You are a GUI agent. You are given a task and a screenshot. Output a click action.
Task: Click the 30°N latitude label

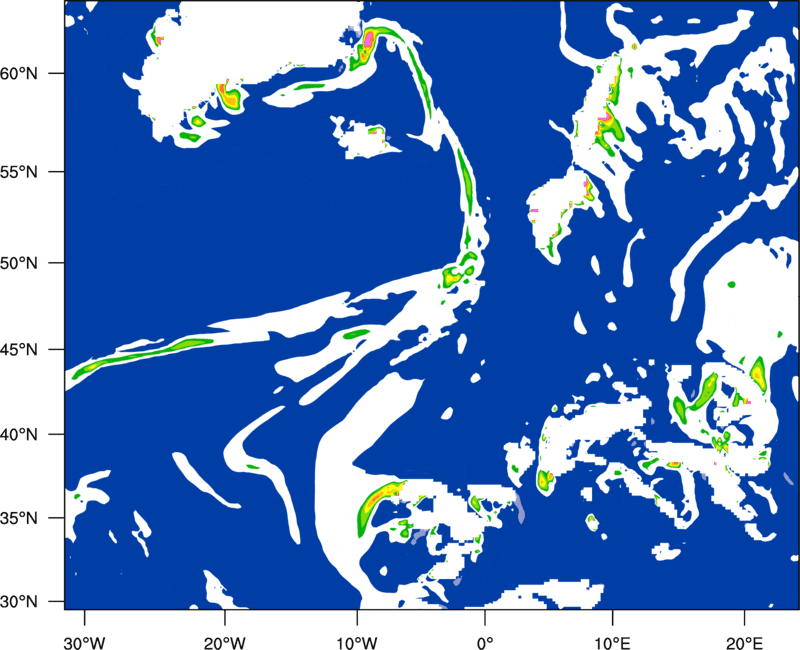[x=19, y=602]
